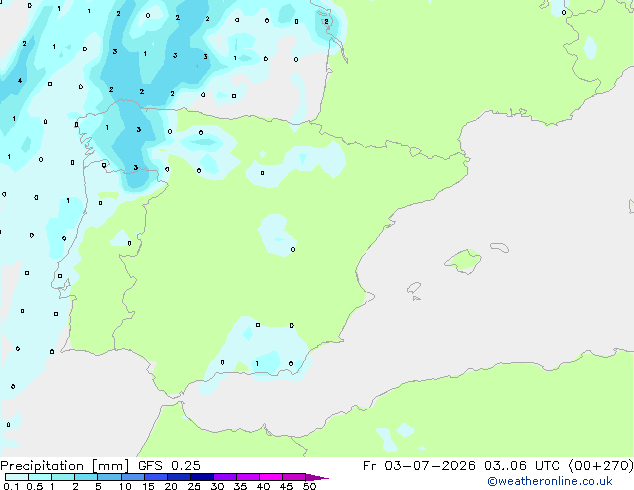Click the 0.5–1 mm legend color swatch
This screenshot has height=490, width=634.
40,477
